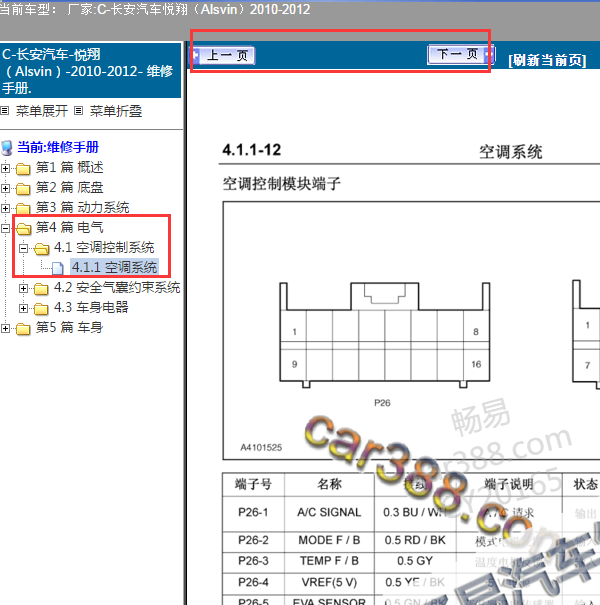Go to previous page with 上一页 button
Screen dimensions: 600x605
point(223,56)
